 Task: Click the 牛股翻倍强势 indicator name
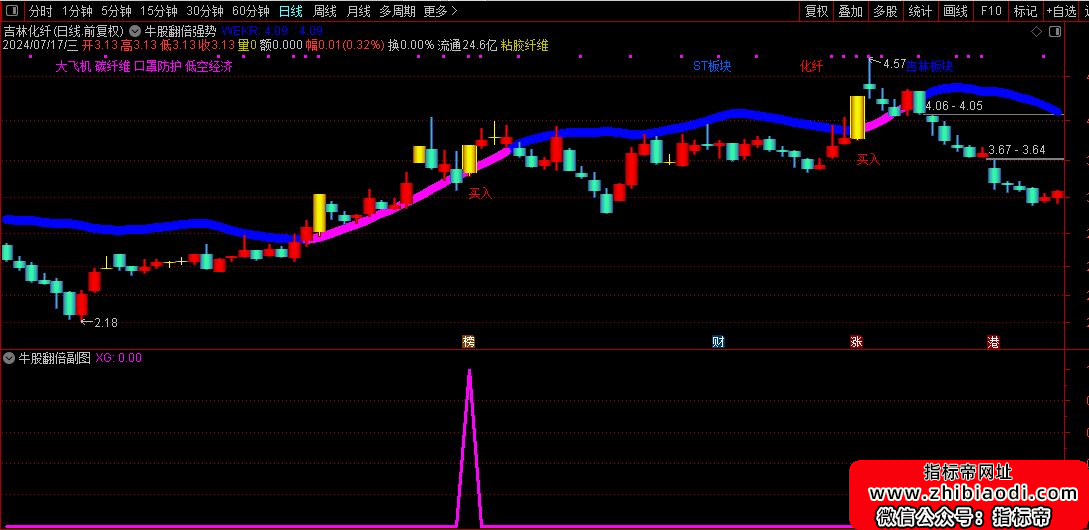click(181, 31)
